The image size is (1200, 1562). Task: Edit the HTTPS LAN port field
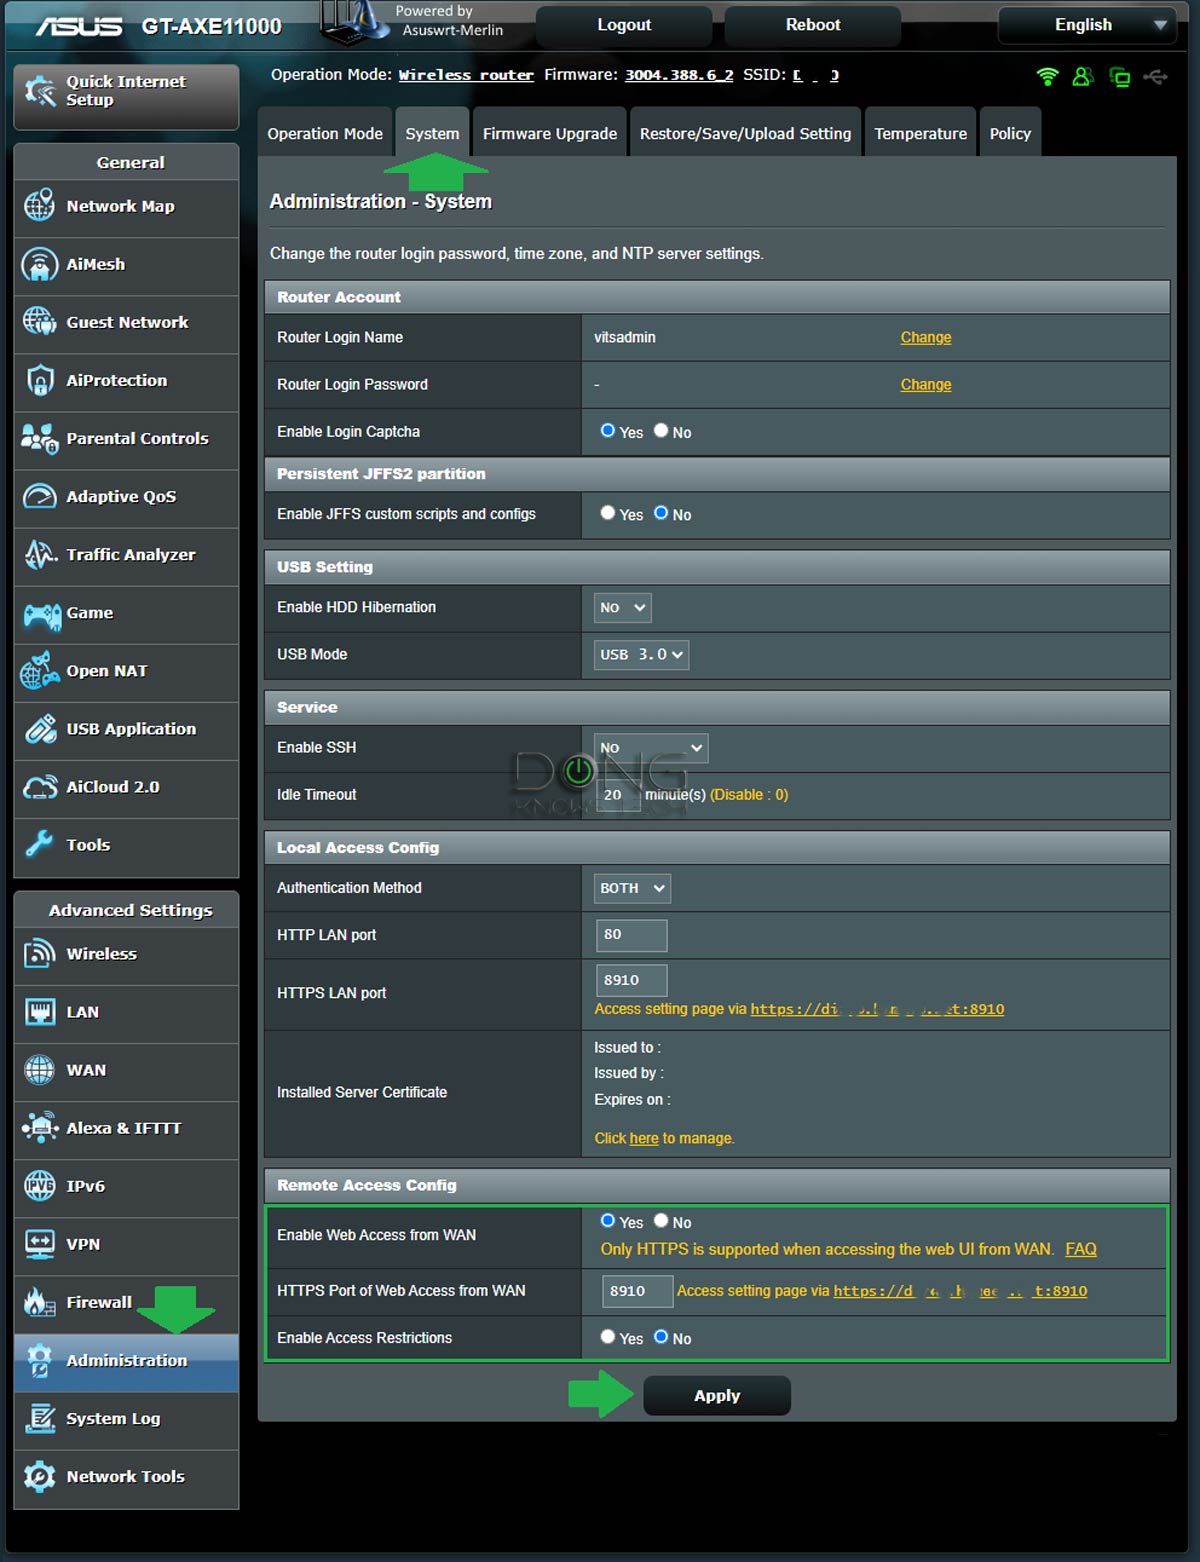pos(630,980)
